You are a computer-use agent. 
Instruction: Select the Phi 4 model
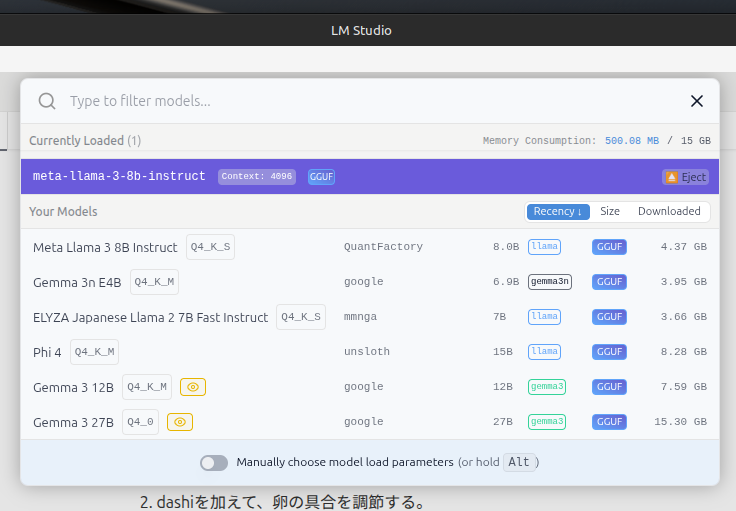[x=47, y=352]
